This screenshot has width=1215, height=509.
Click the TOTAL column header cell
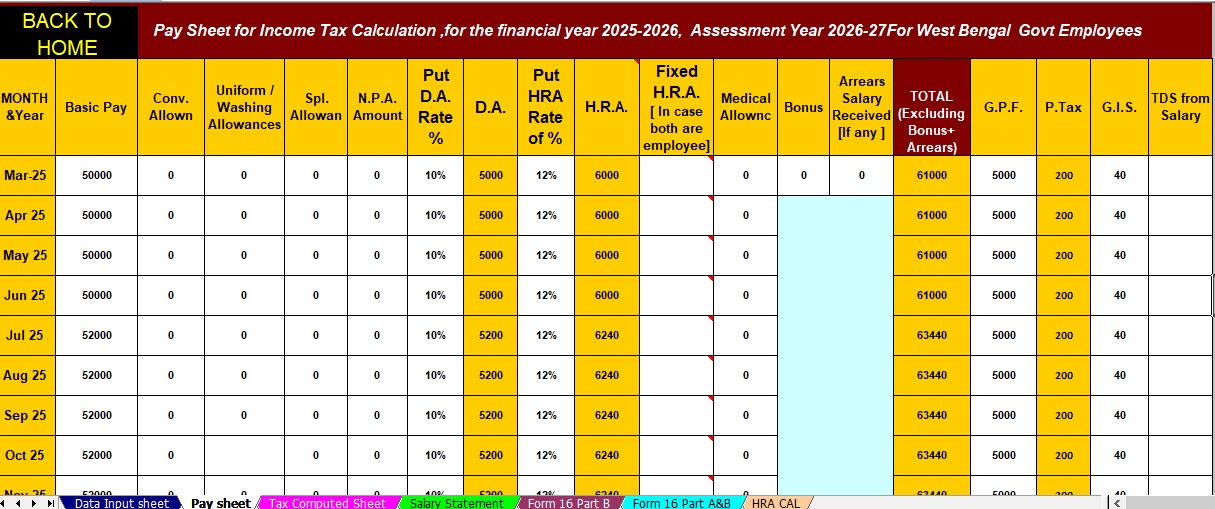pyautogui.click(x=931, y=107)
